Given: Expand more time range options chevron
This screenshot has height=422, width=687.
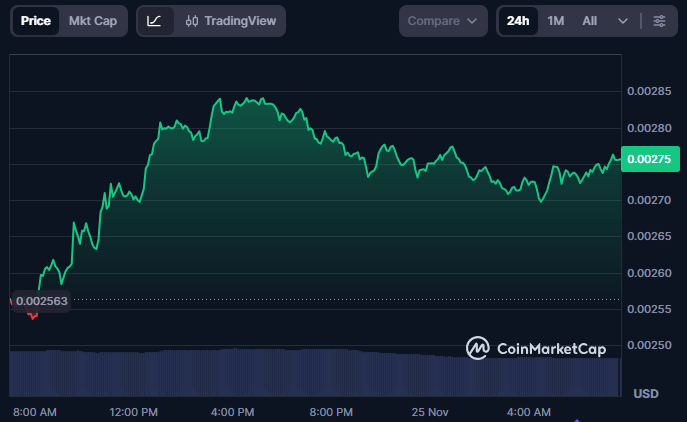Looking at the screenshot, I should tap(623, 21).
